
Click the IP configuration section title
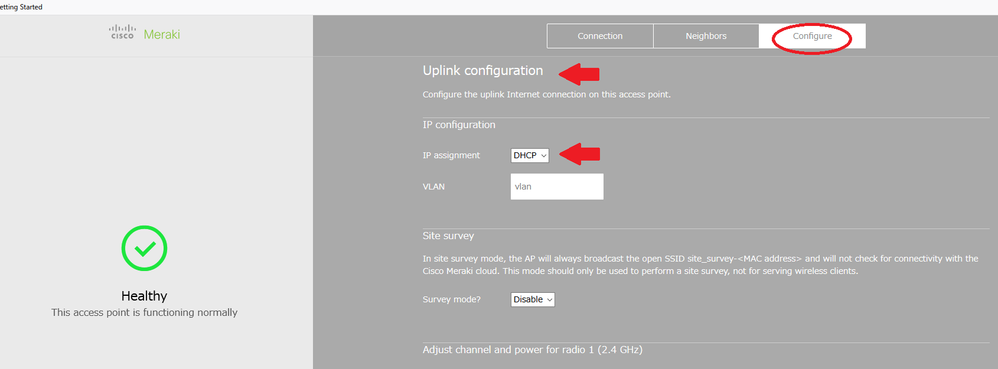coord(459,125)
